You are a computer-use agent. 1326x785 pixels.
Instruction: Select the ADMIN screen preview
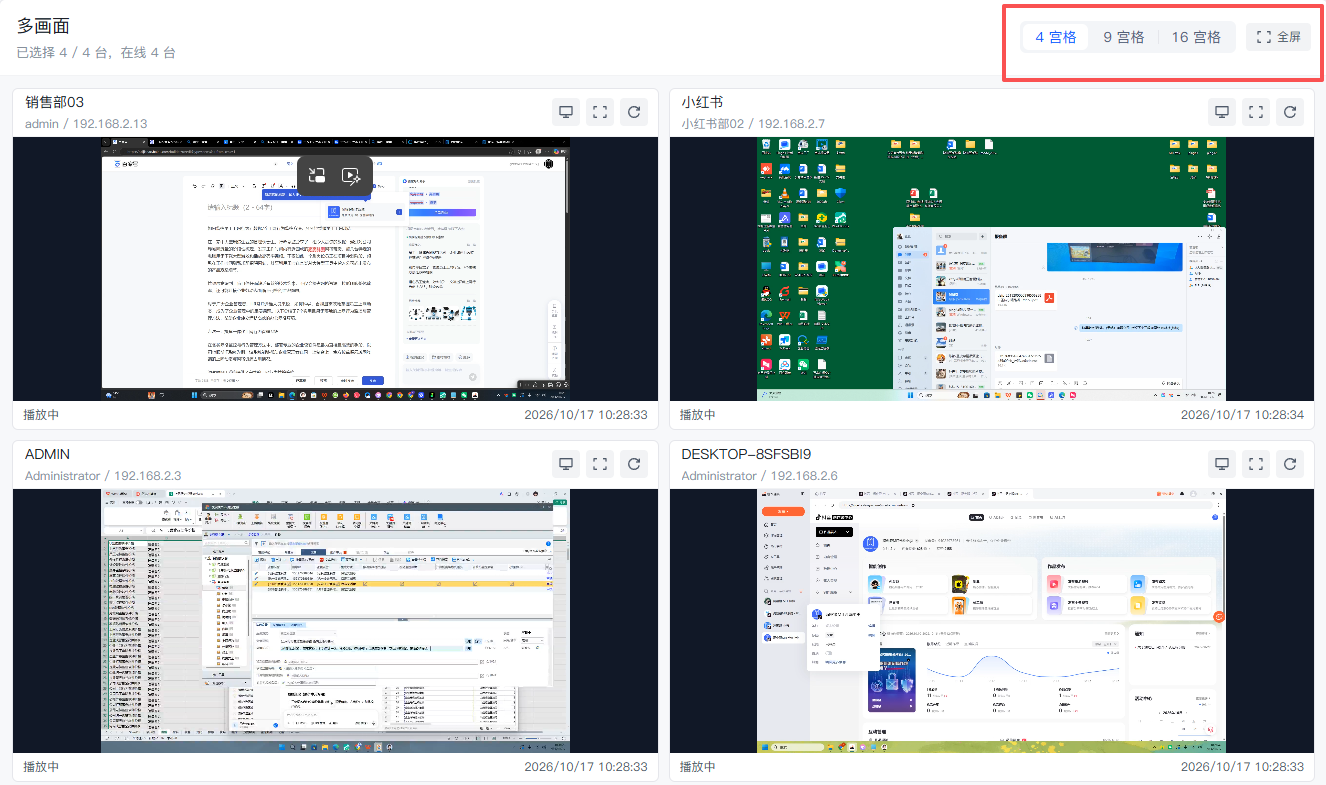(x=335, y=621)
